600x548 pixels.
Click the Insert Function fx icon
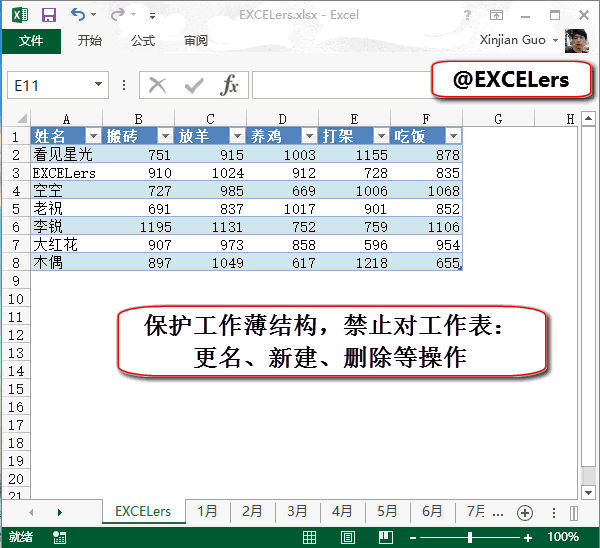pos(229,85)
